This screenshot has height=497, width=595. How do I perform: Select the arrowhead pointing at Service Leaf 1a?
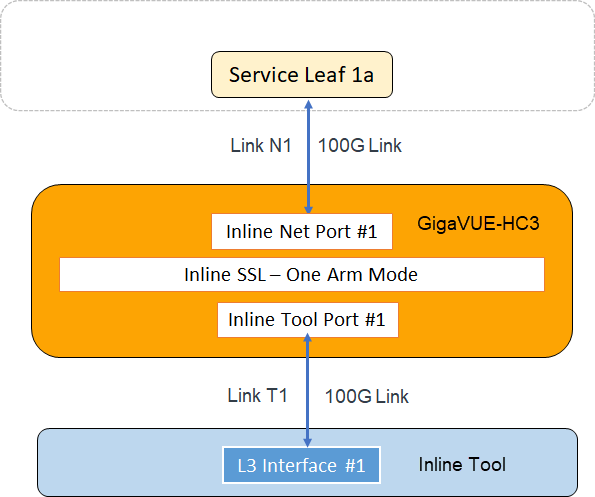309,105
